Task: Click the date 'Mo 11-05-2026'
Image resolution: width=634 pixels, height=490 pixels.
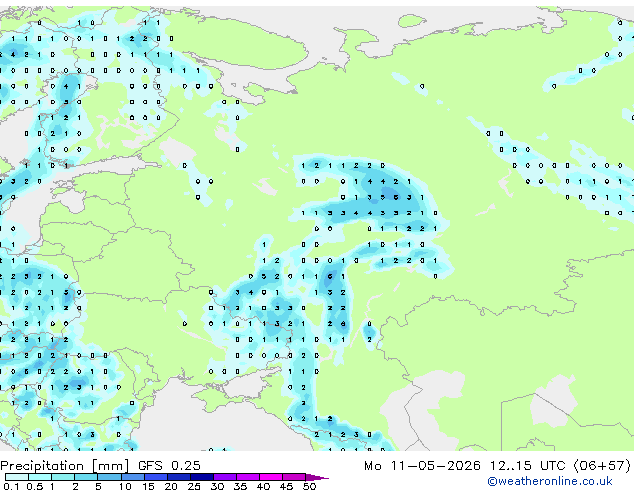Action: 422,466
